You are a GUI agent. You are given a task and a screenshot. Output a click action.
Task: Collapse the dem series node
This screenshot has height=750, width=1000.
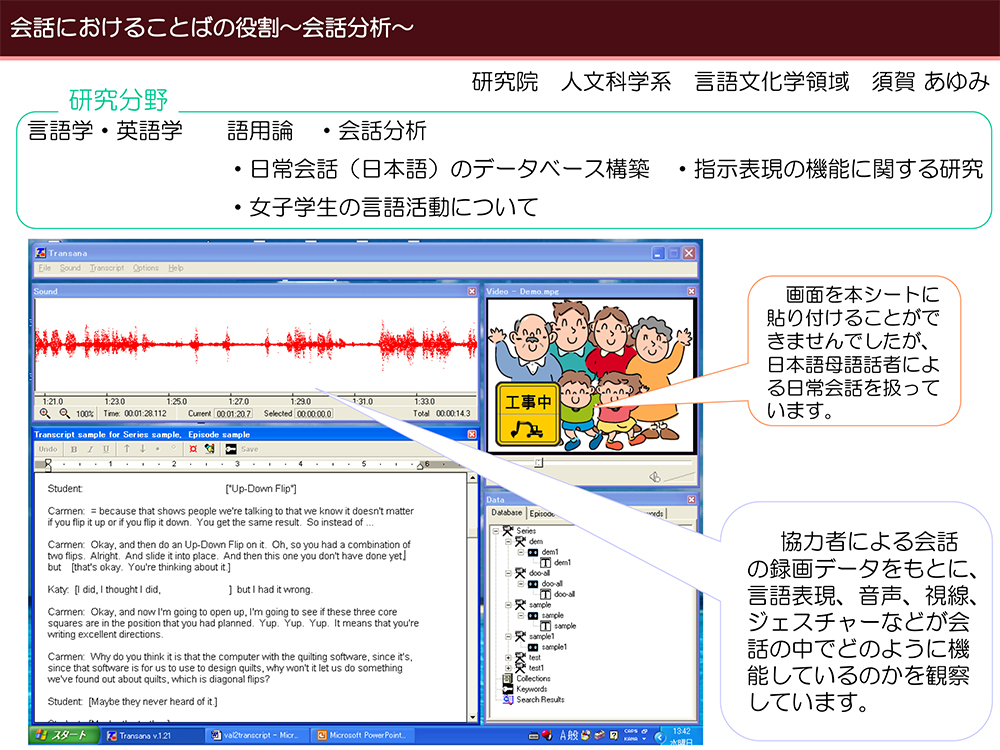pos(508,541)
